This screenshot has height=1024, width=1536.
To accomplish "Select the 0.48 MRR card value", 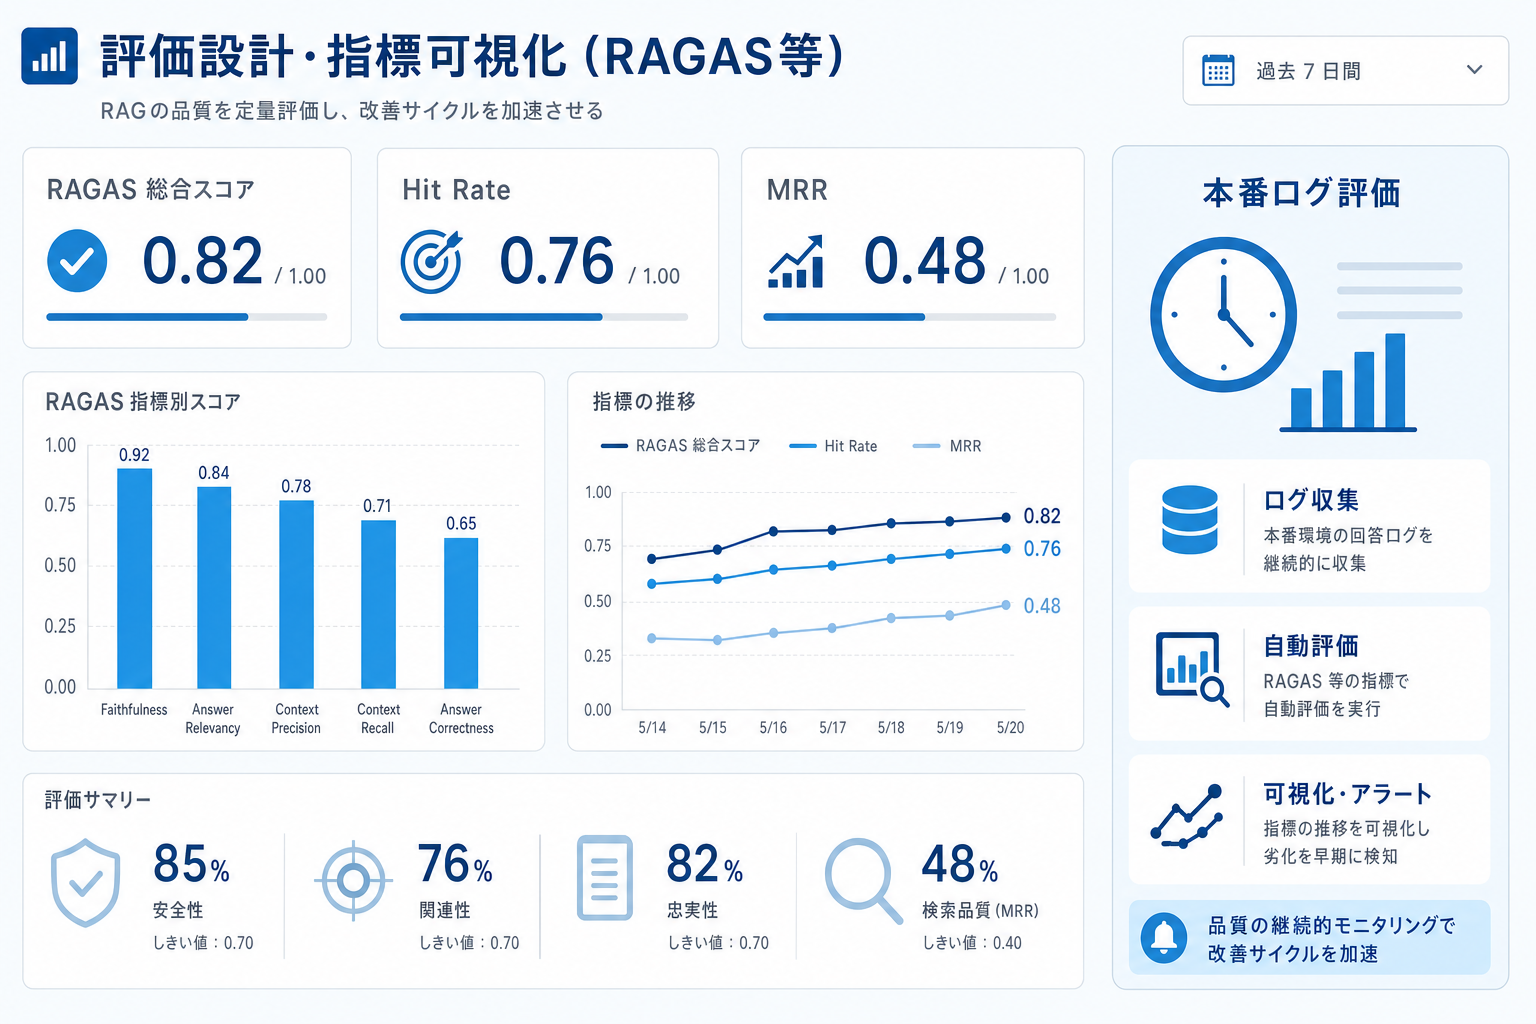I will tap(925, 261).
